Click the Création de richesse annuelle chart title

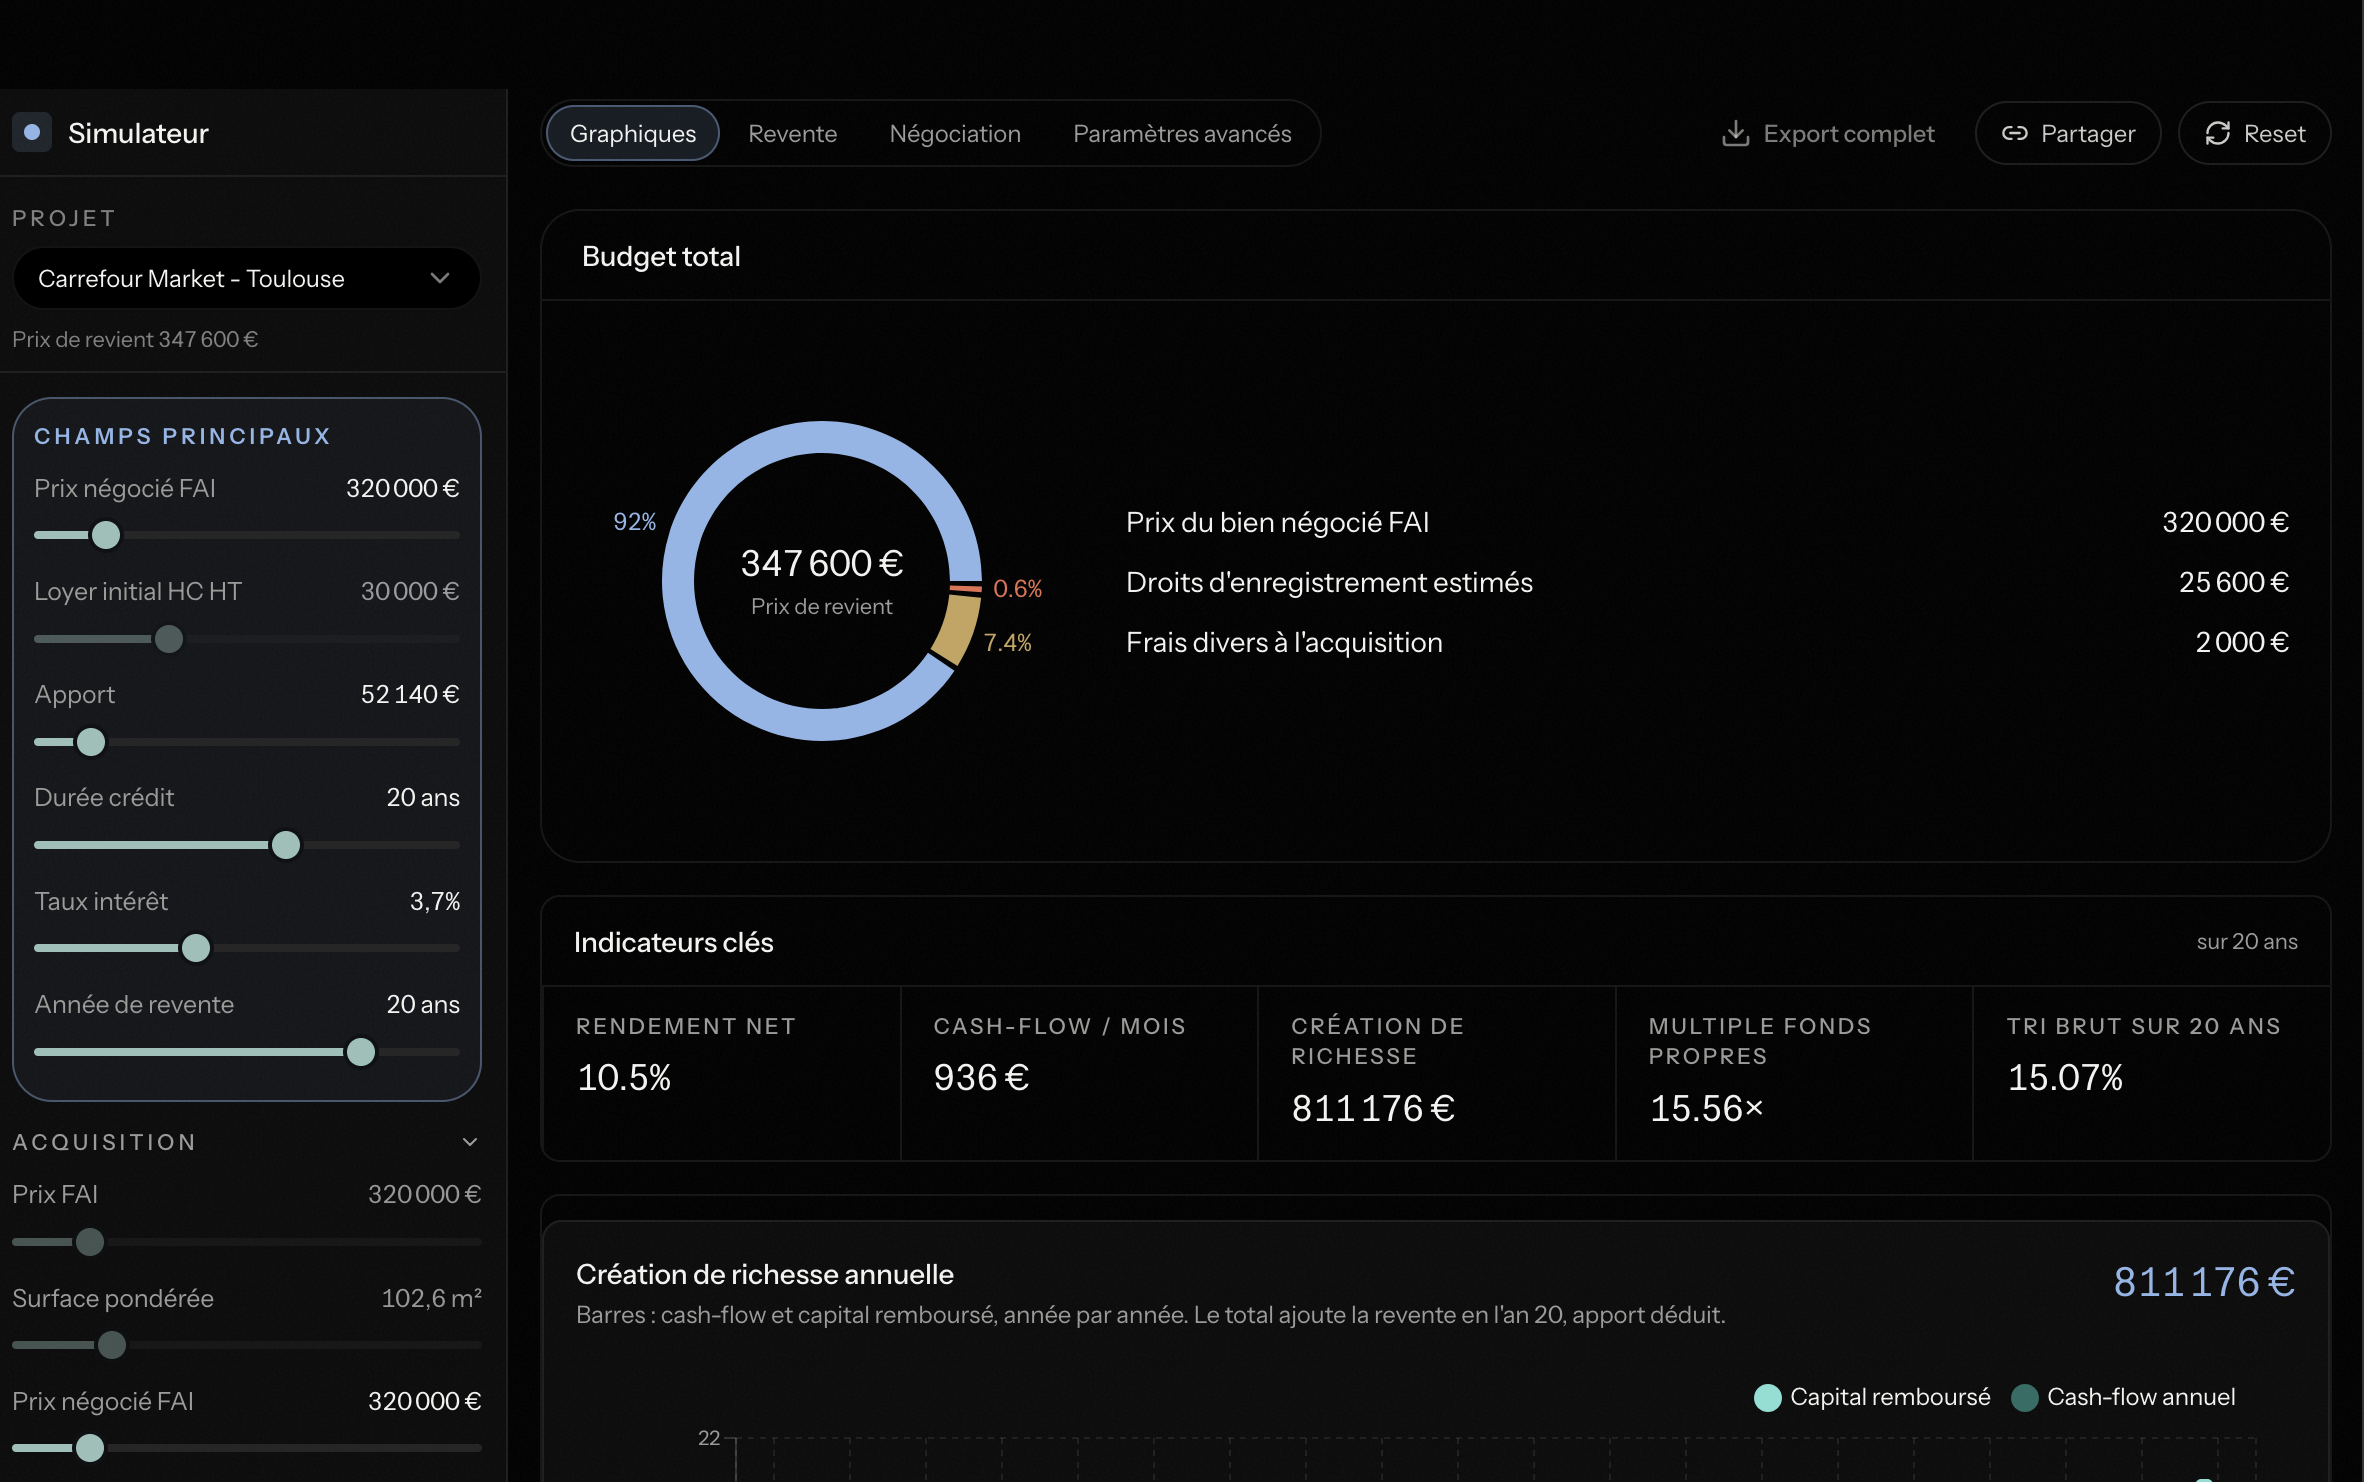pyautogui.click(x=765, y=1275)
